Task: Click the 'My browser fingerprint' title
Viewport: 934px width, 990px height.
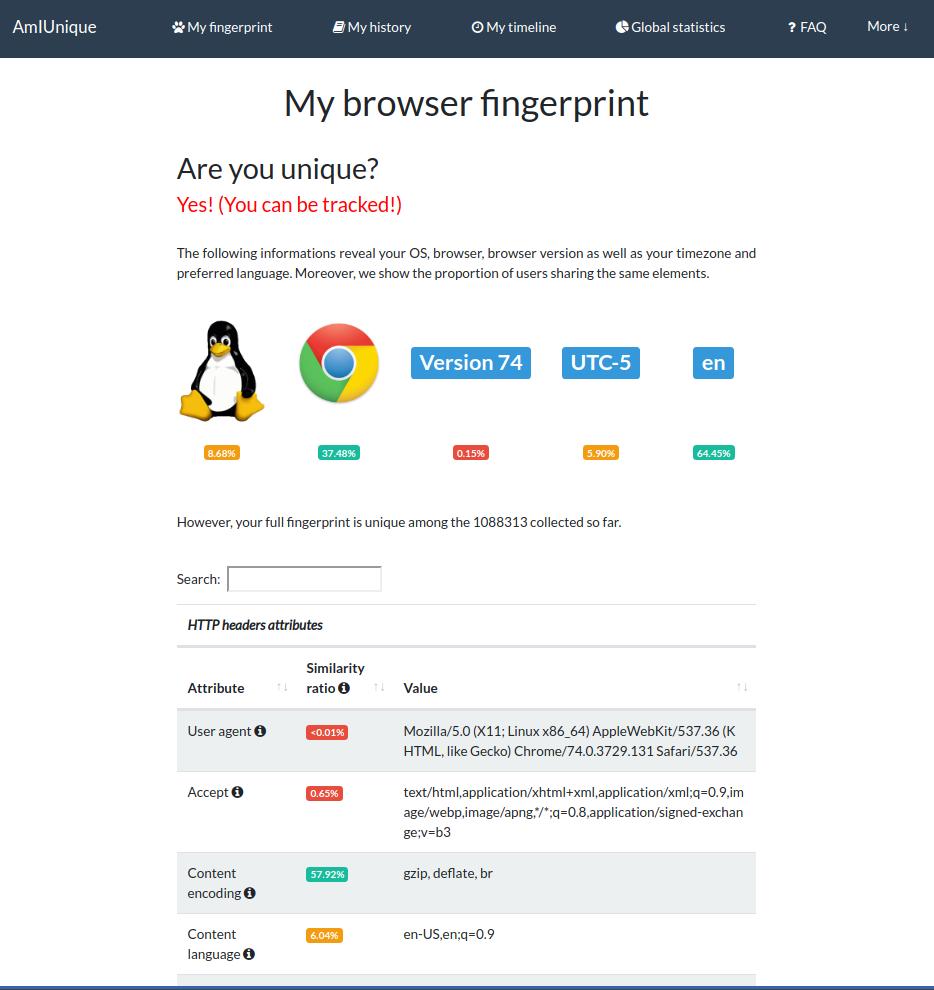Action: [x=466, y=104]
